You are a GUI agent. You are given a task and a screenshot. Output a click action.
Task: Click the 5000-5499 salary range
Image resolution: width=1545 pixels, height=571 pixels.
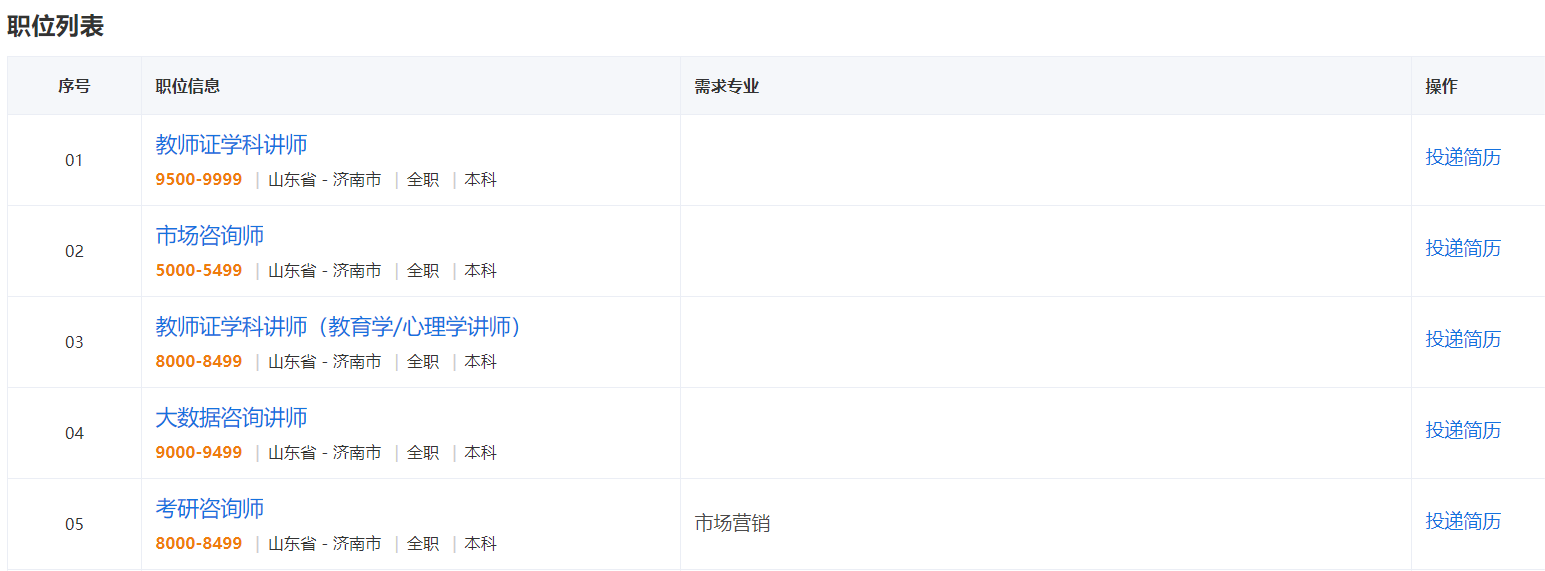(x=199, y=271)
